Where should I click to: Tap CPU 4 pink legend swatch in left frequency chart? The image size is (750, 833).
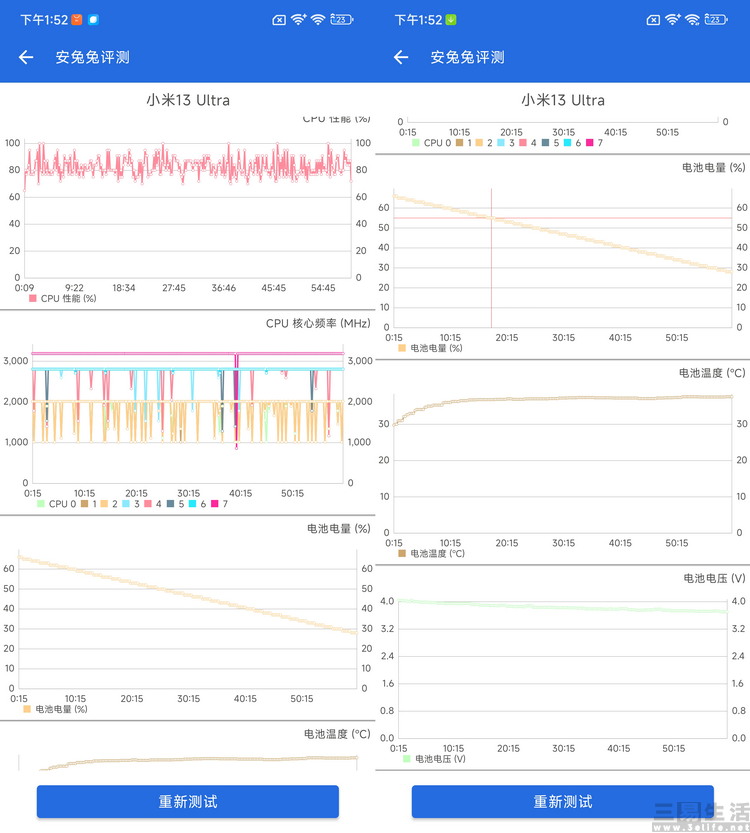click(148, 504)
